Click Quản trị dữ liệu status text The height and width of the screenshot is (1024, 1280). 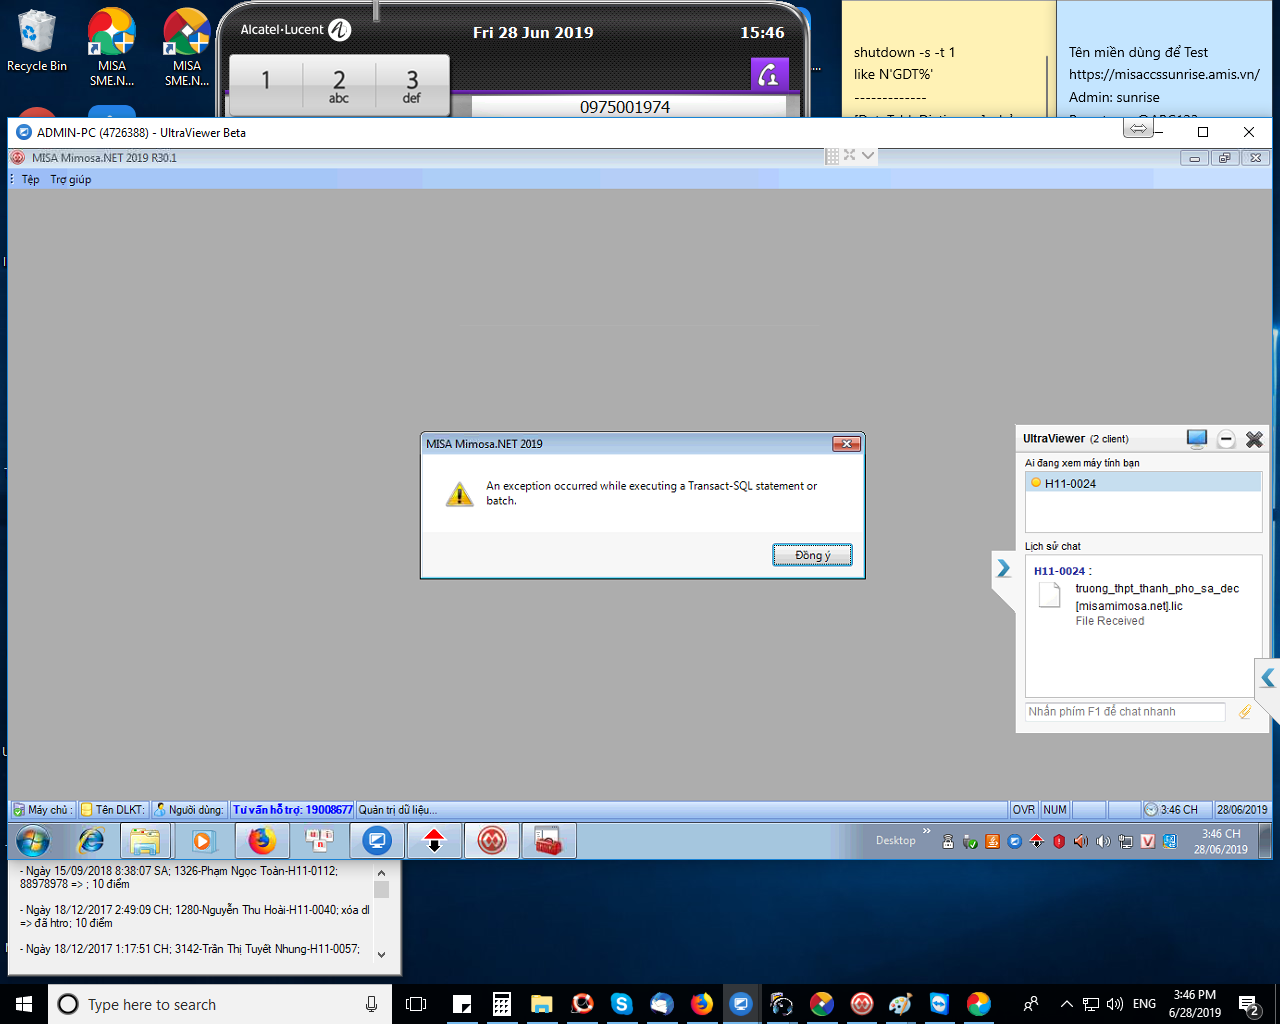[x=397, y=810]
